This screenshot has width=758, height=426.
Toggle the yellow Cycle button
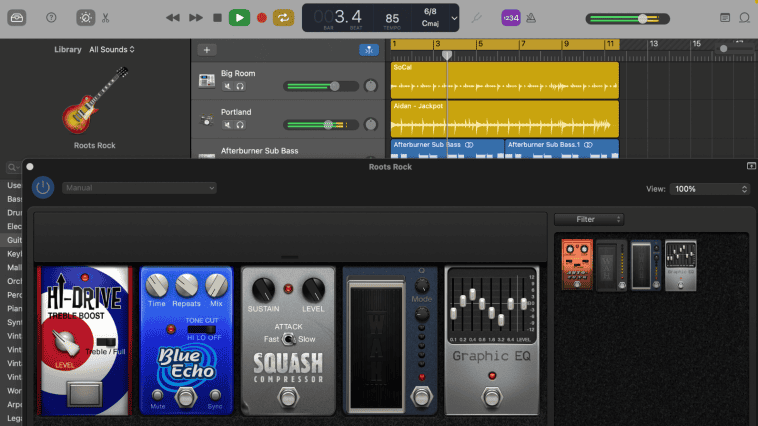[x=284, y=17]
